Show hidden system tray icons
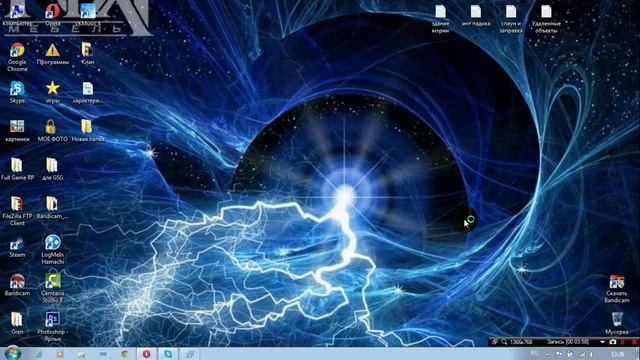 [547, 354]
